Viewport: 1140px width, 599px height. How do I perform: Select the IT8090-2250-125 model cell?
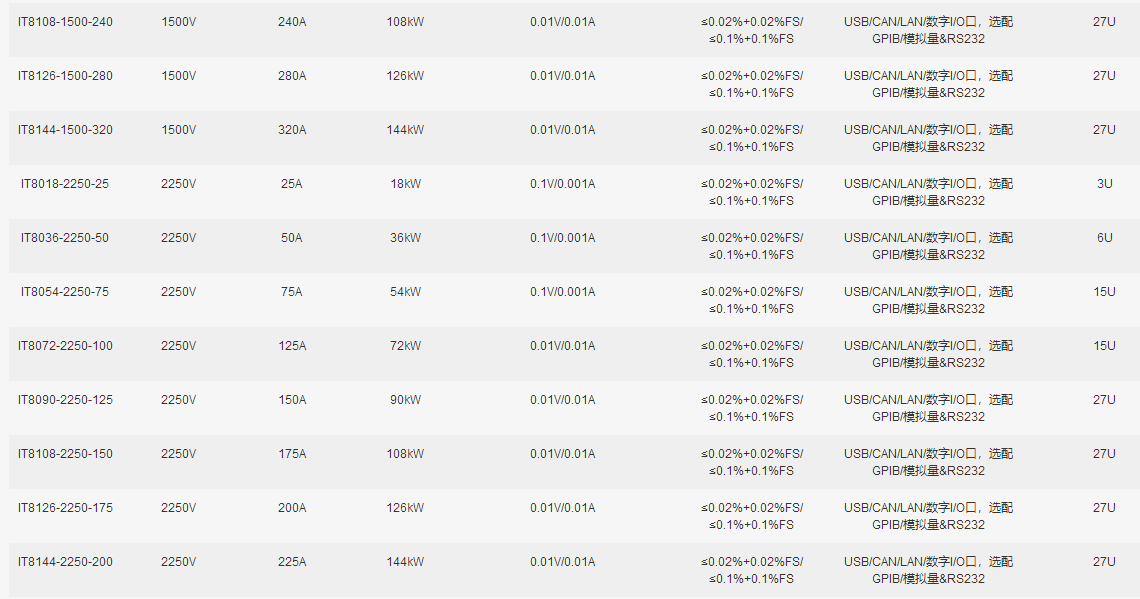point(65,400)
